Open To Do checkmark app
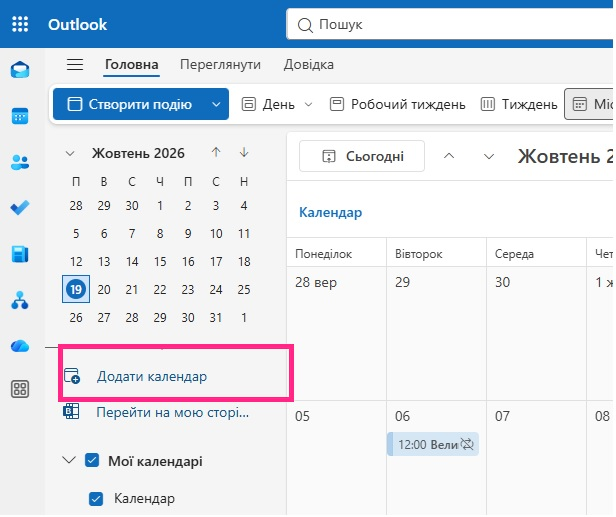 click(20, 208)
